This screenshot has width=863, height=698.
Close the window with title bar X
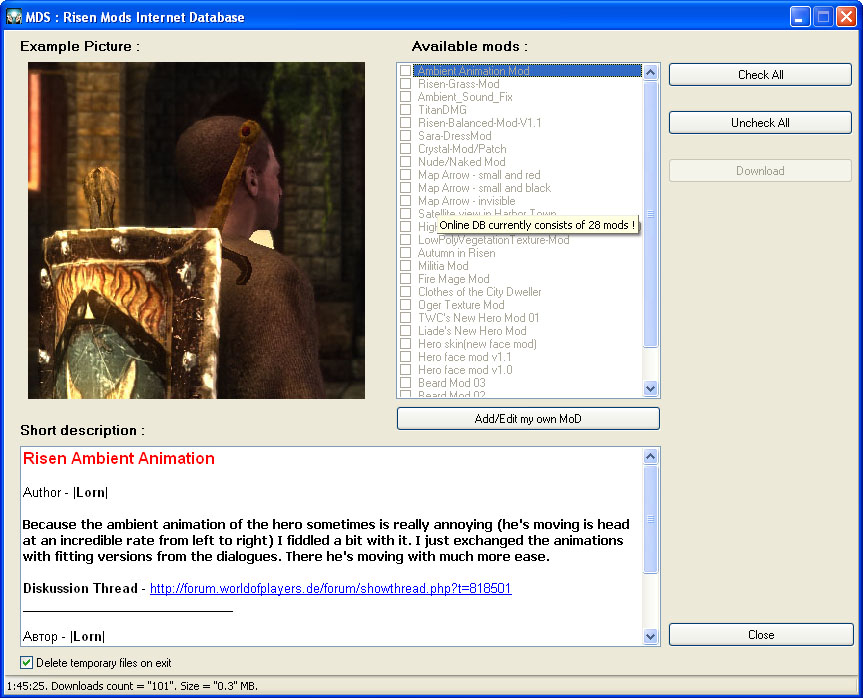(846, 17)
